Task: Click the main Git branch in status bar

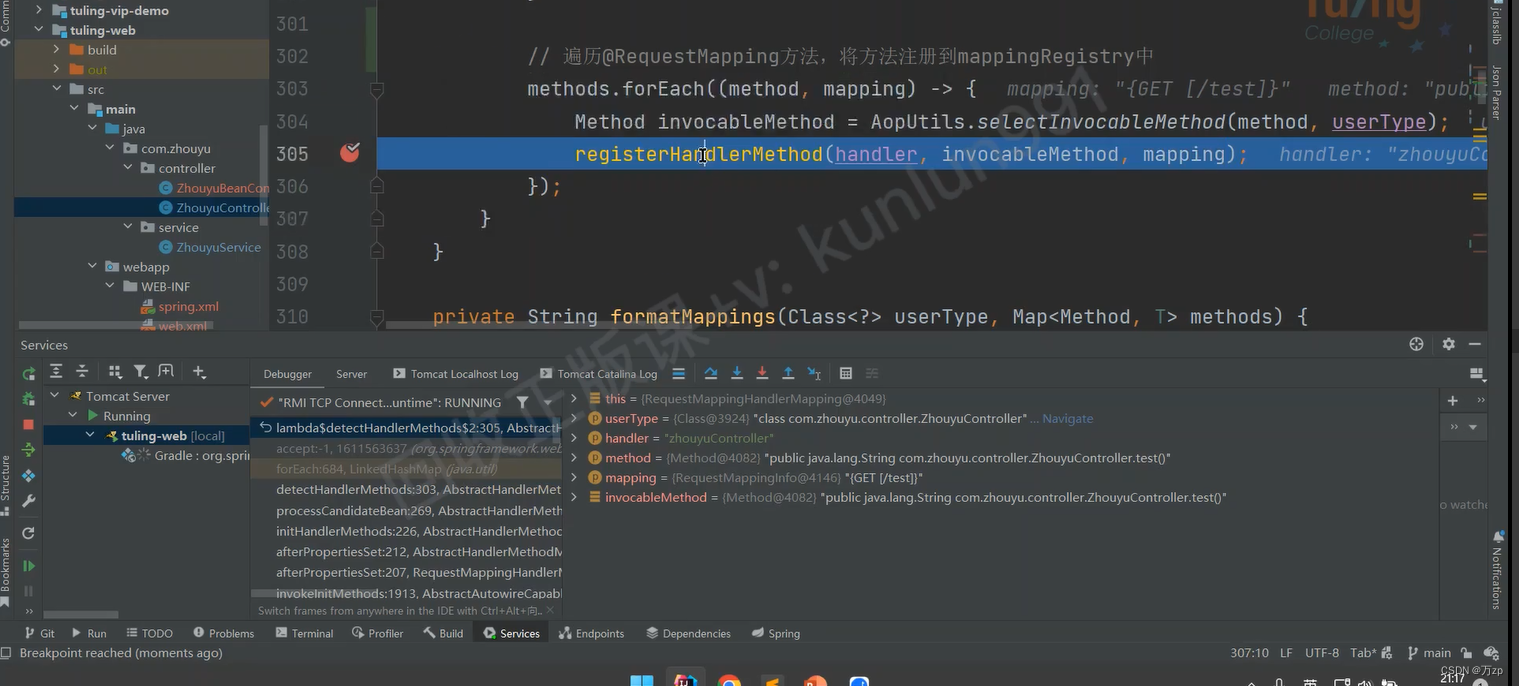Action: (x=1429, y=653)
